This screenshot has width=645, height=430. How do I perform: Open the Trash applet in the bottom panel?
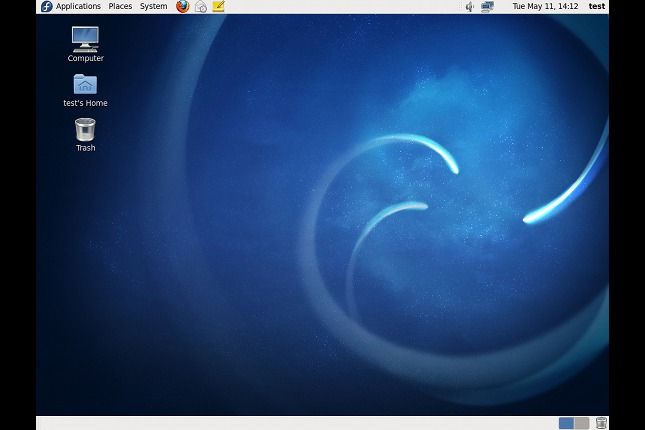point(601,423)
